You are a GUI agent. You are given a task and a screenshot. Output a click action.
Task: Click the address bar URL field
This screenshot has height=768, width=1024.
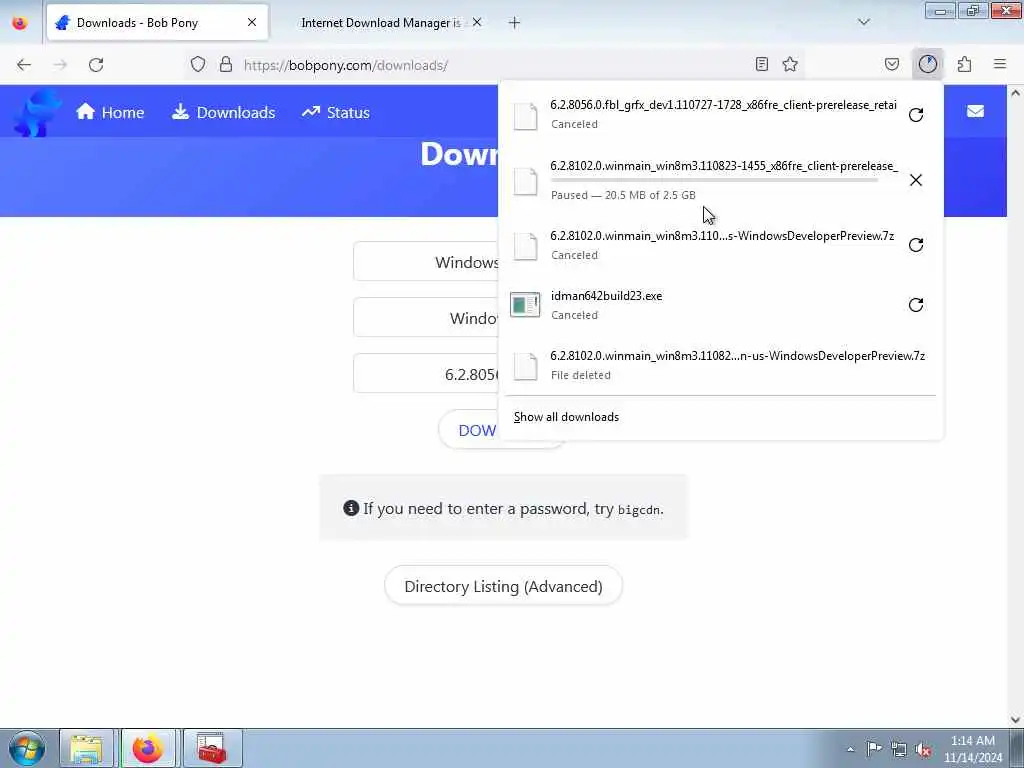pyautogui.click(x=494, y=65)
